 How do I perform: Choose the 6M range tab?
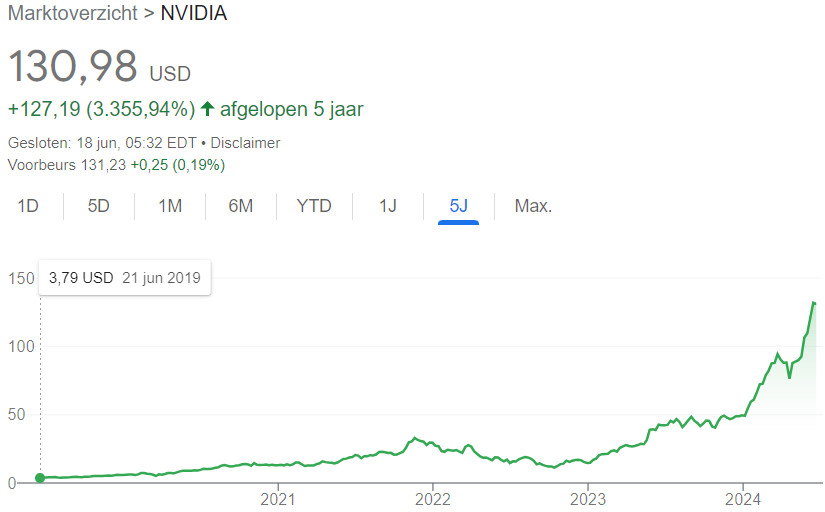241,207
